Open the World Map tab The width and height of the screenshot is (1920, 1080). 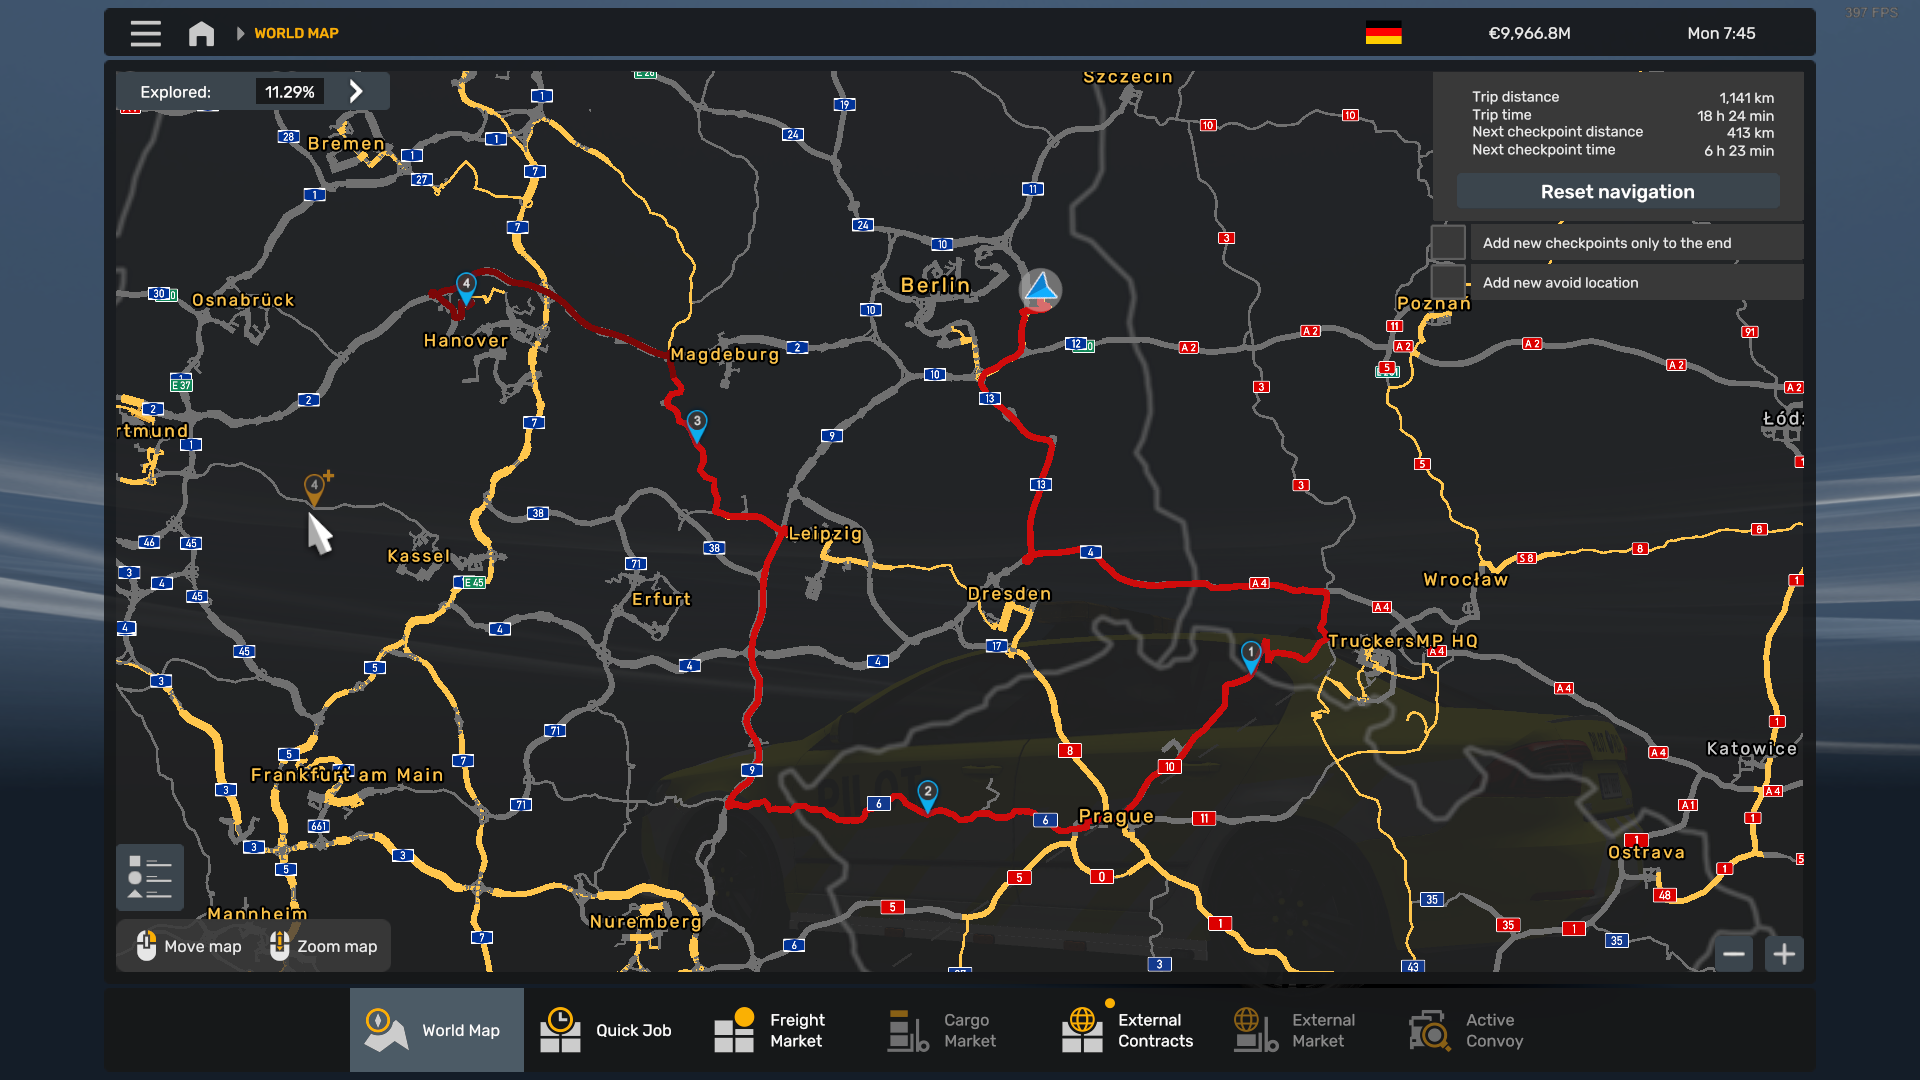pyautogui.click(x=437, y=1030)
